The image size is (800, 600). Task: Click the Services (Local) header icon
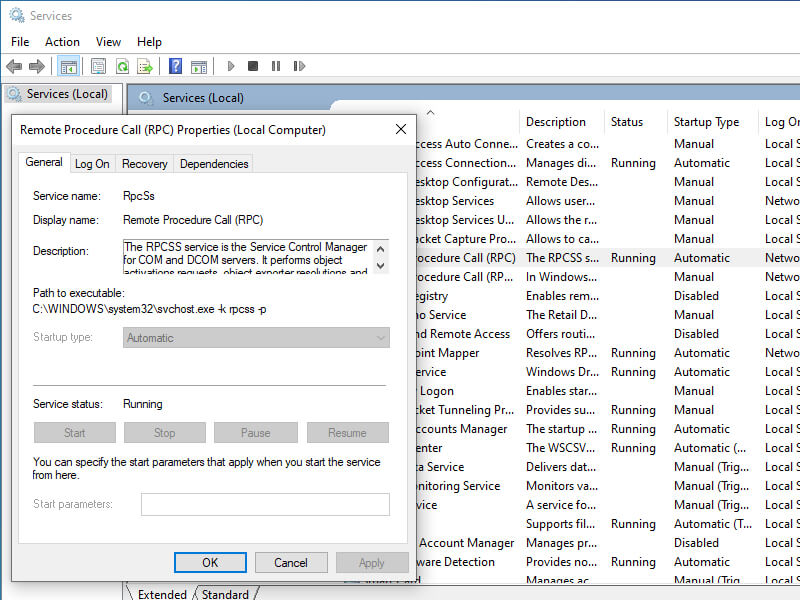coord(146,98)
